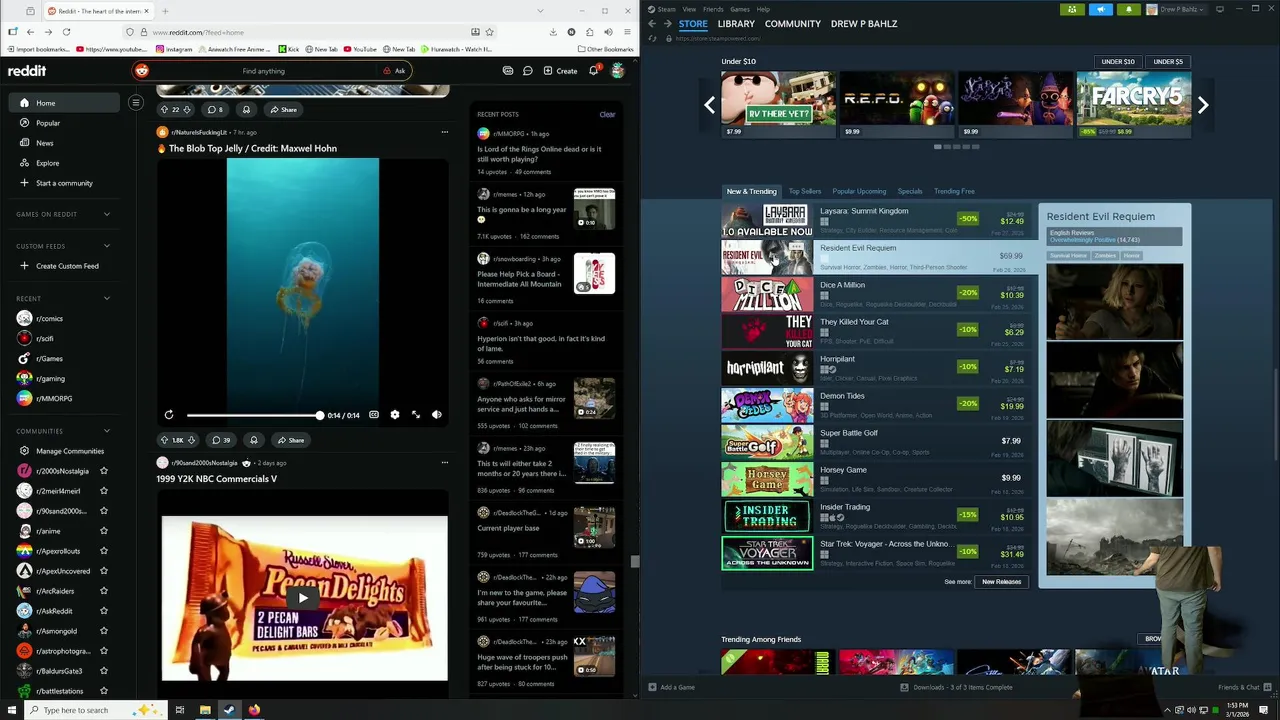Open overflow menu on Y2K NBC Commercials post
Viewport: 1280px width, 720px height.
(x=445, y=463)
